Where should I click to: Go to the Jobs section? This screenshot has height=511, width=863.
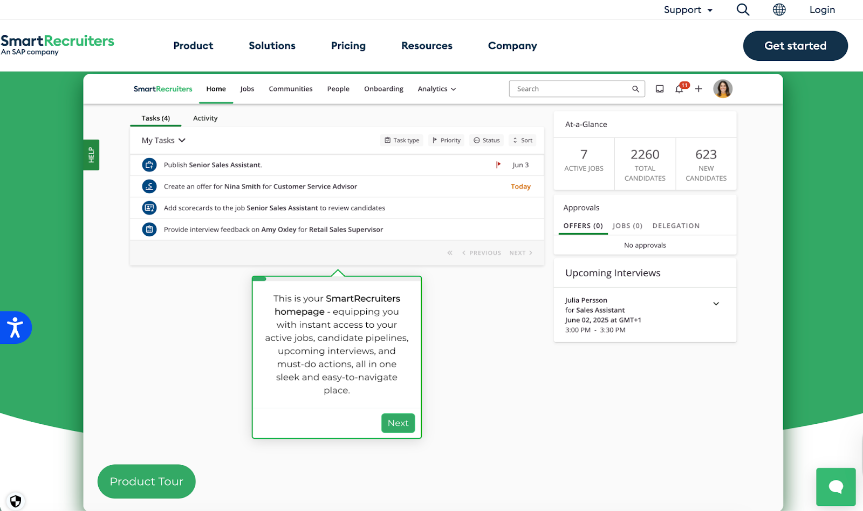[x=247, y=89]
